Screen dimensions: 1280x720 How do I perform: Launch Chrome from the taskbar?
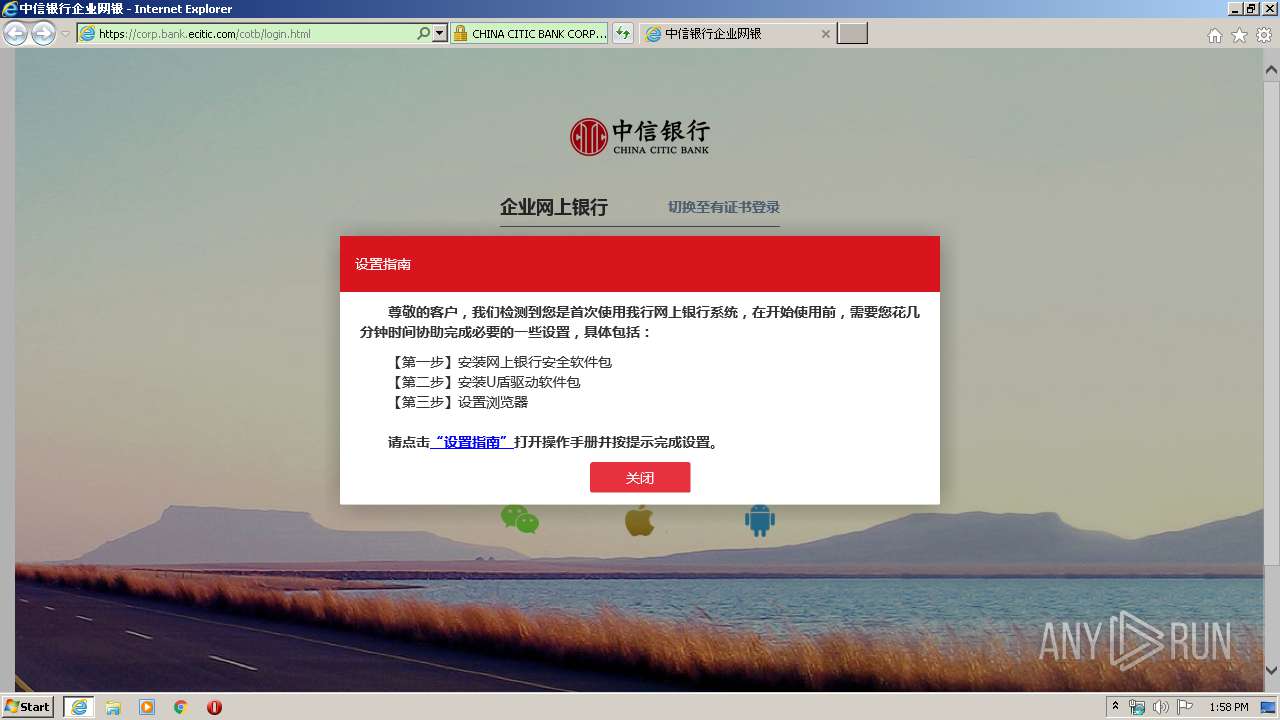[181, 707]
